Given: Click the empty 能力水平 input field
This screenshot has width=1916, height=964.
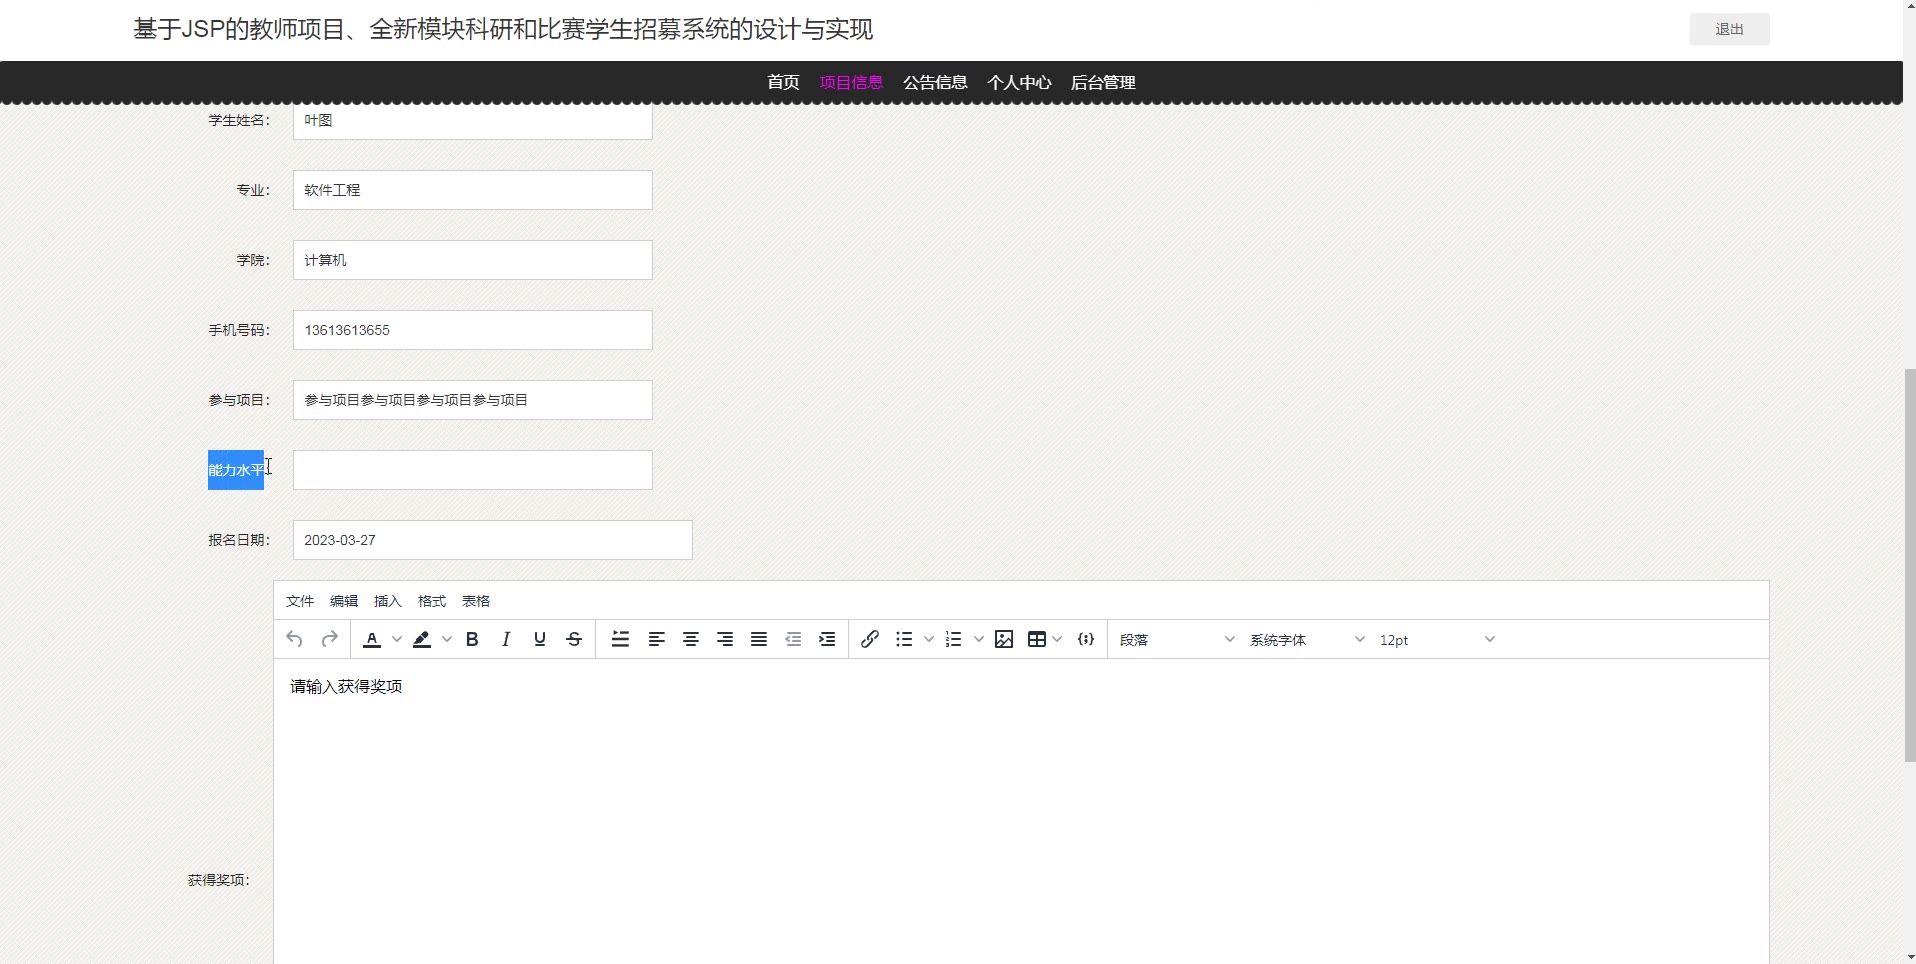Looking at the screenshot, I should point(472,470).
